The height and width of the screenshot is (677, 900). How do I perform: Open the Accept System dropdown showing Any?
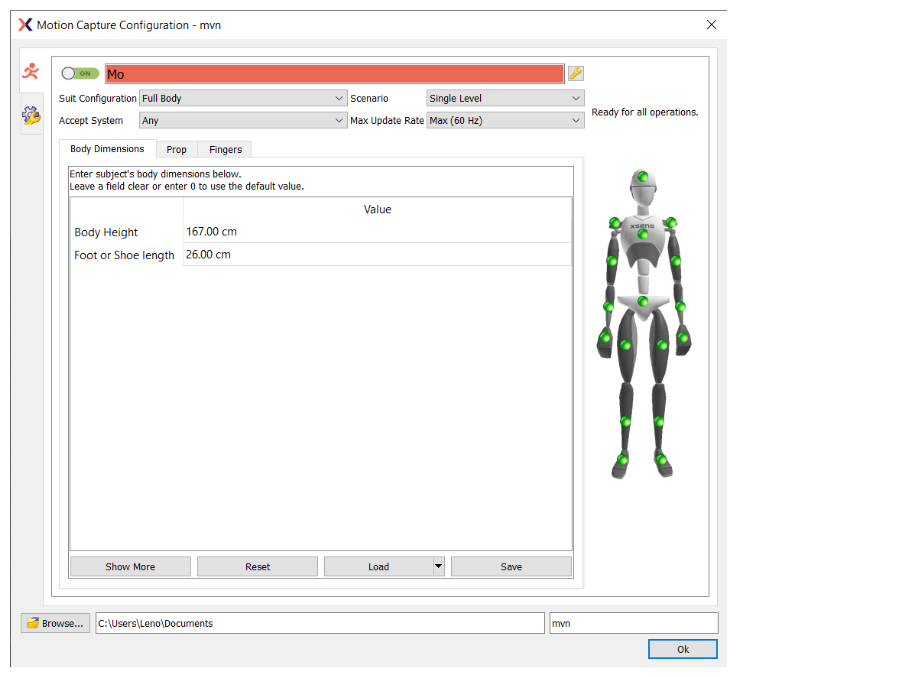tap(243, 121)
